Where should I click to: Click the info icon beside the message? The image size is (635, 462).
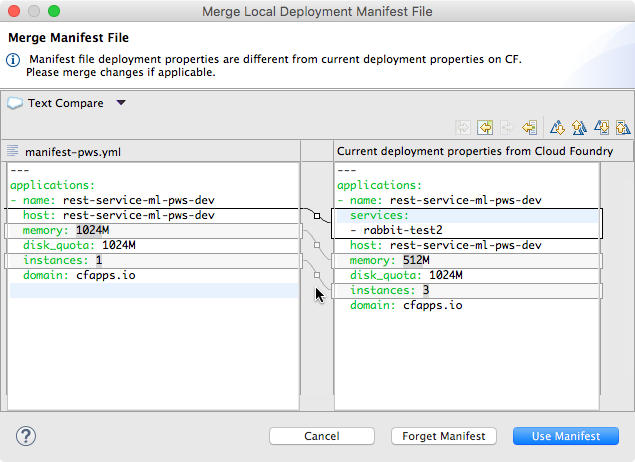[13, 60]
